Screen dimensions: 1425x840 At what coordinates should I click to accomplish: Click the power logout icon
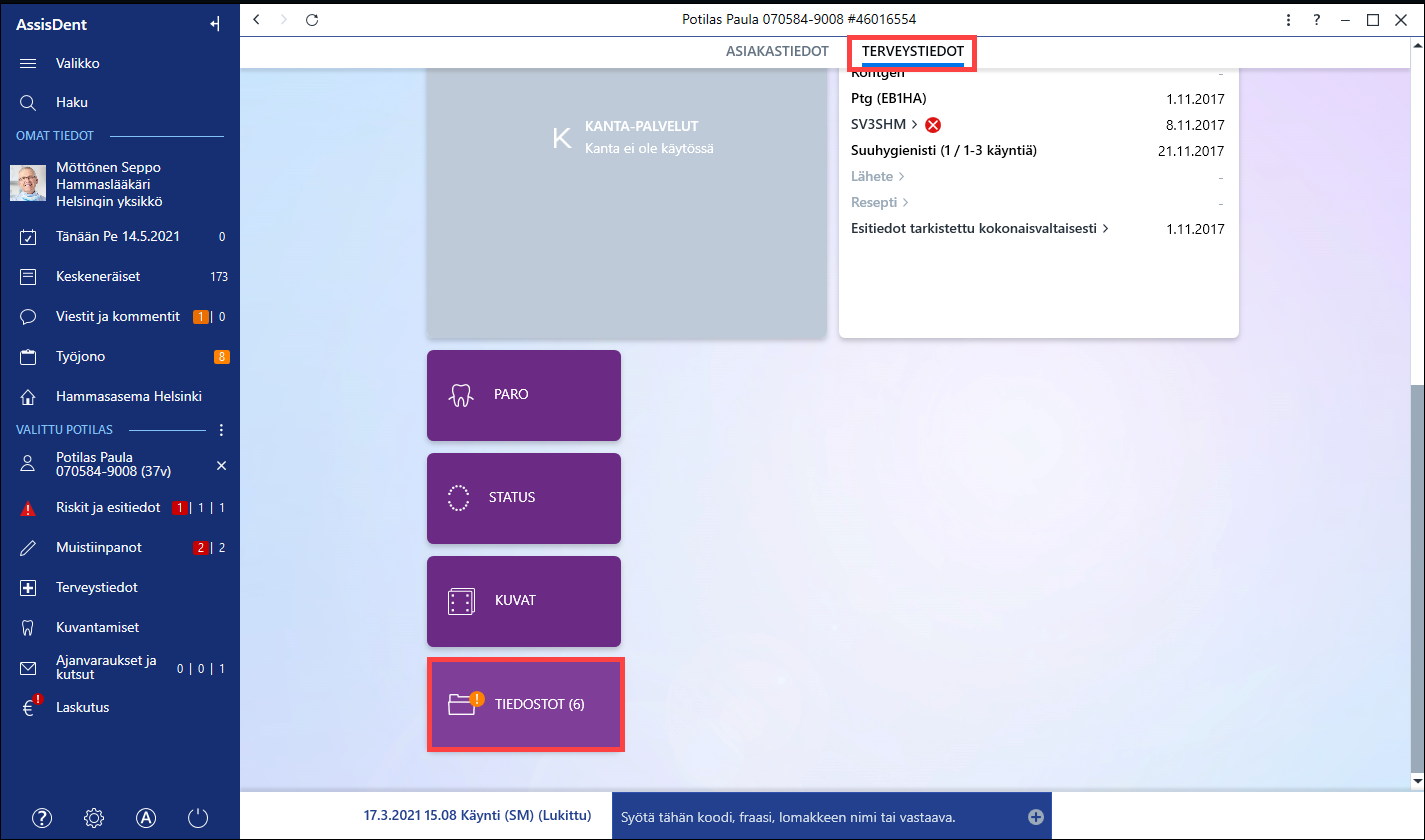pyautogui.click(x=198, y=818)
